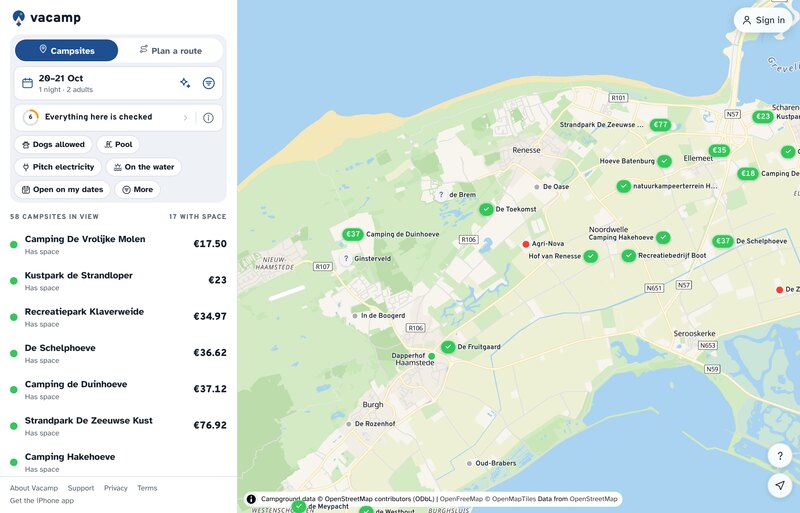Click the Oud-Brabers grey marker
Viewport: 800px width, 513px height.
tap(469, 464)
